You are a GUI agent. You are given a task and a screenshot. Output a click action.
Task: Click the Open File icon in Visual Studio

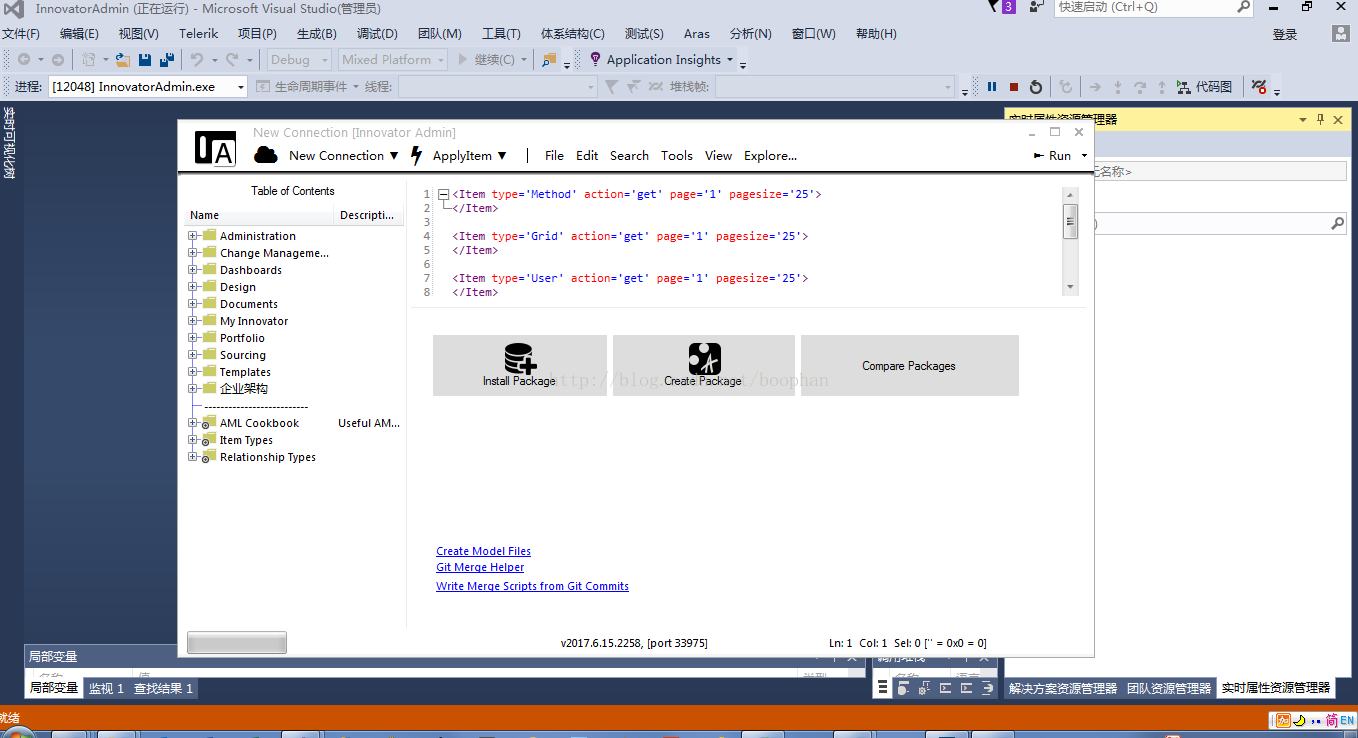(x=123, y=60)
